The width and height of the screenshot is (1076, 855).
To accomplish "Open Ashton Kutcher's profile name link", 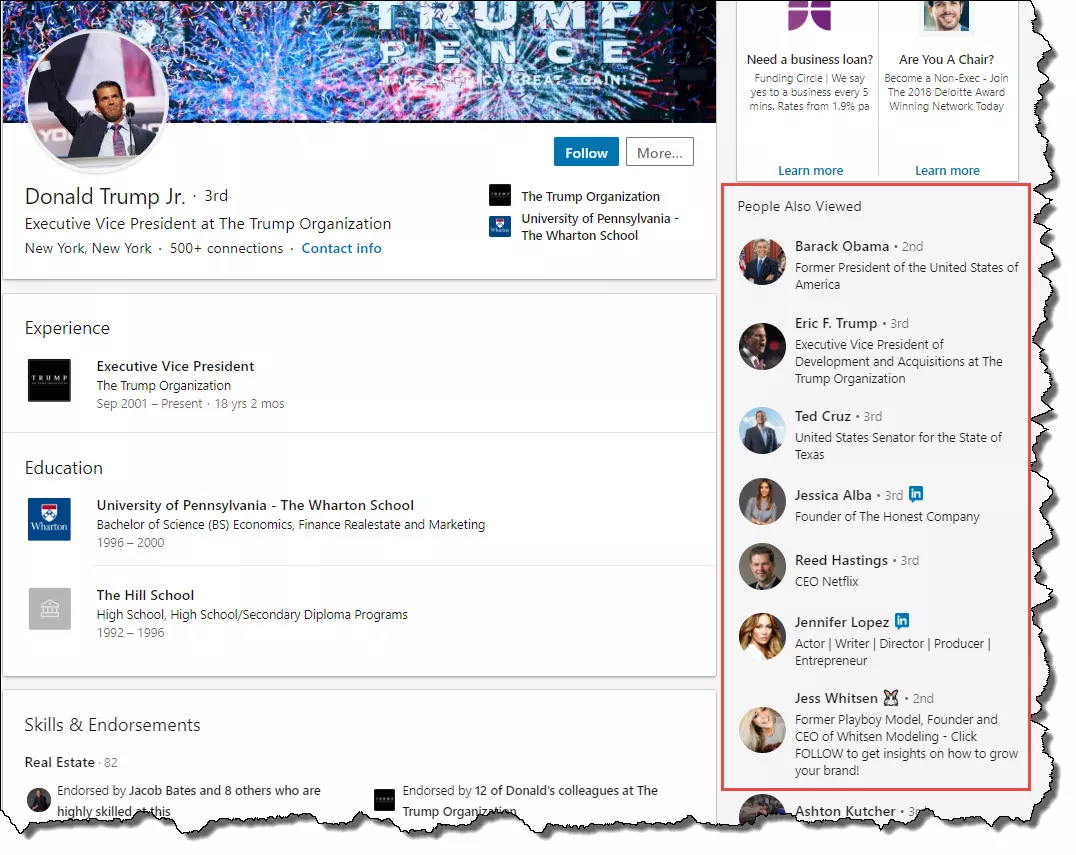I will click(x=845, y=811).
